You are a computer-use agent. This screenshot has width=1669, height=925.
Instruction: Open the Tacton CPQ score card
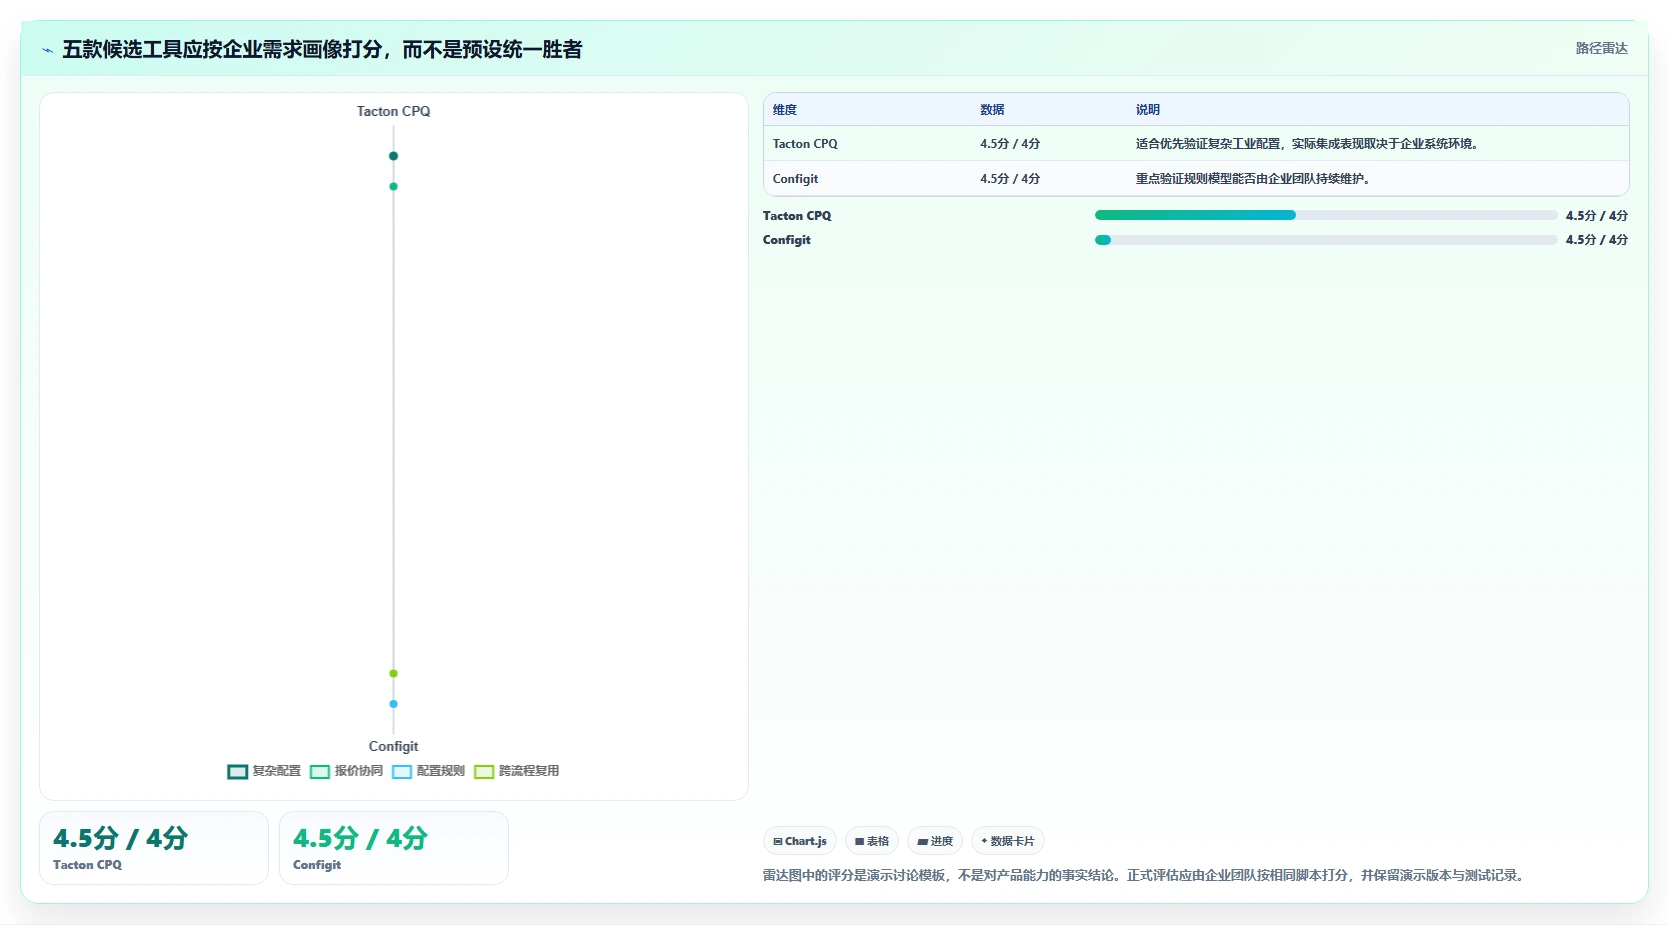point(154,848)
